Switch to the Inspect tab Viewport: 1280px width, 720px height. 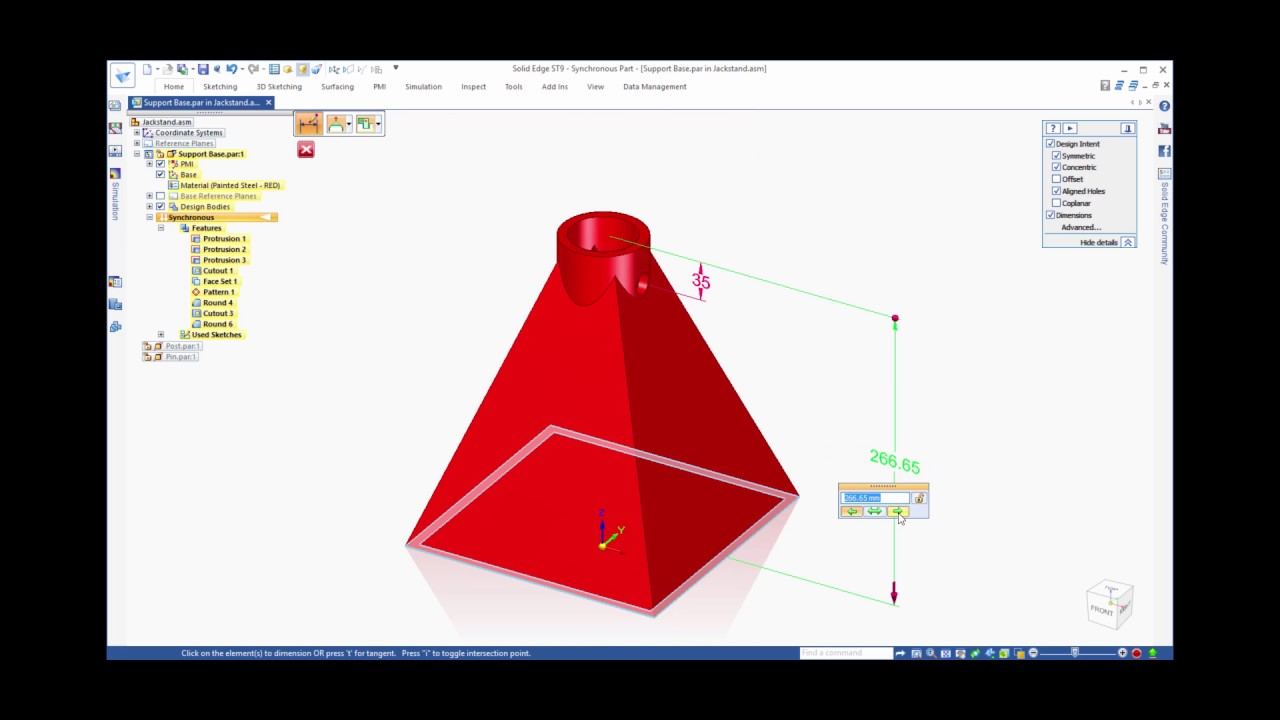coord(473,87)
